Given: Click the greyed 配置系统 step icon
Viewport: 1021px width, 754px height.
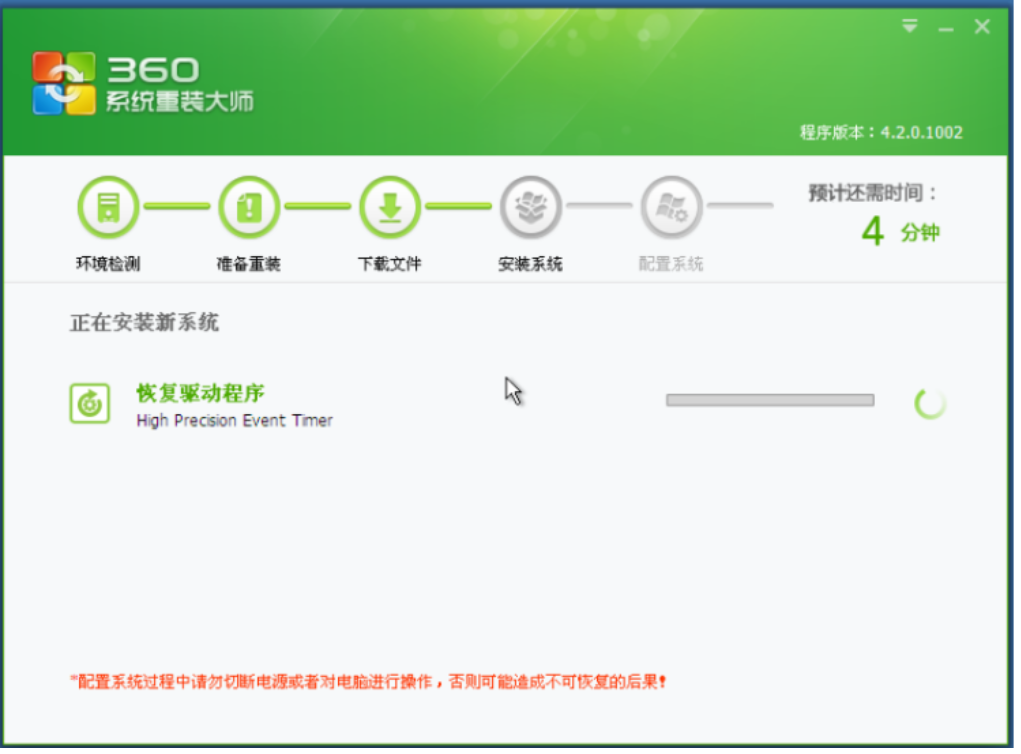Looking at the screenshot, I should (671, 207).
